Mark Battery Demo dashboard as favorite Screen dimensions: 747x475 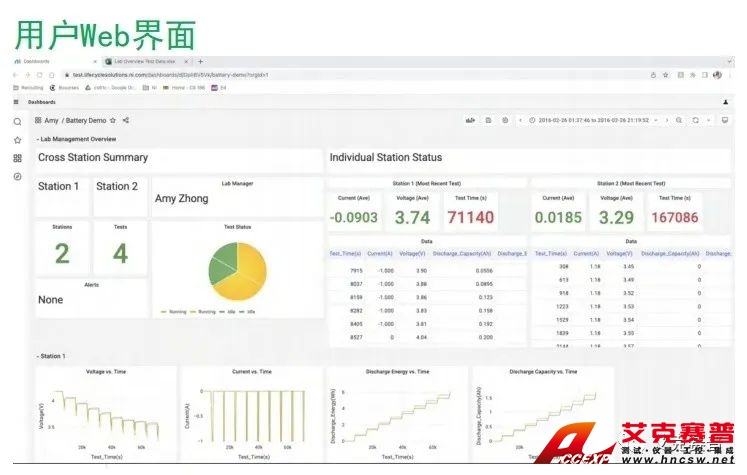(x=112, y=120)
